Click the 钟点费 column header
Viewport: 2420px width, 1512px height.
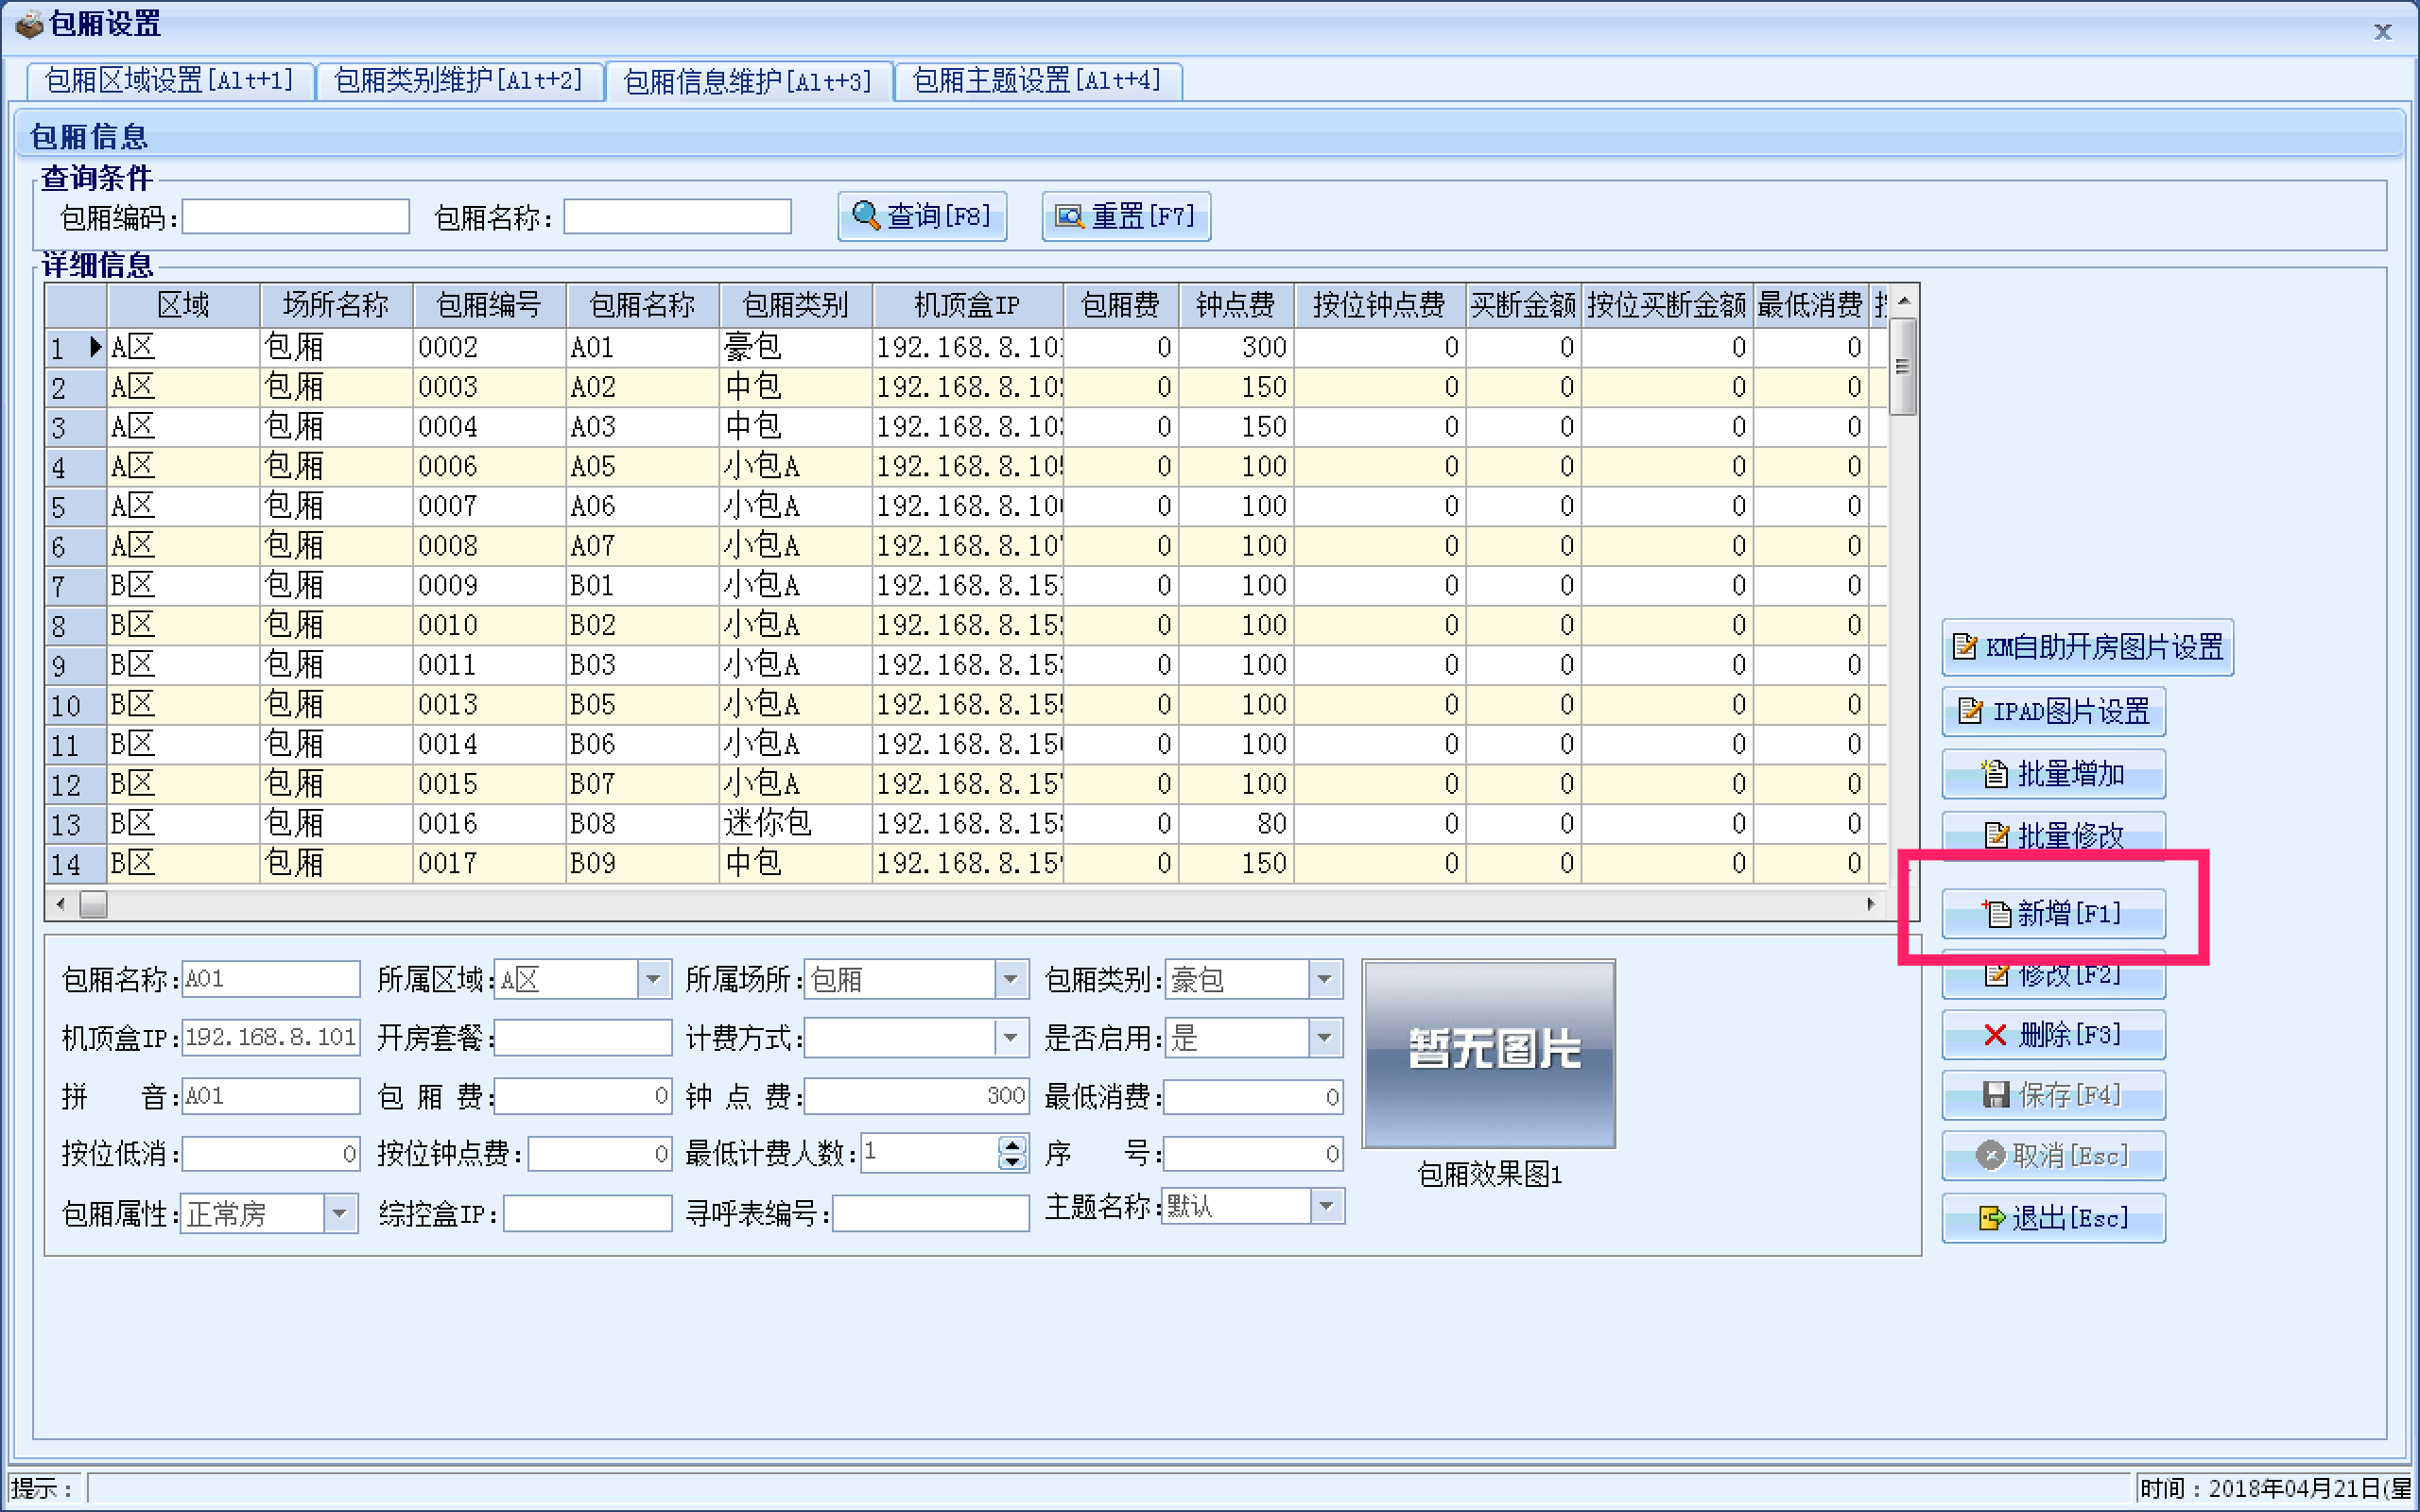tap(1236, 305)
